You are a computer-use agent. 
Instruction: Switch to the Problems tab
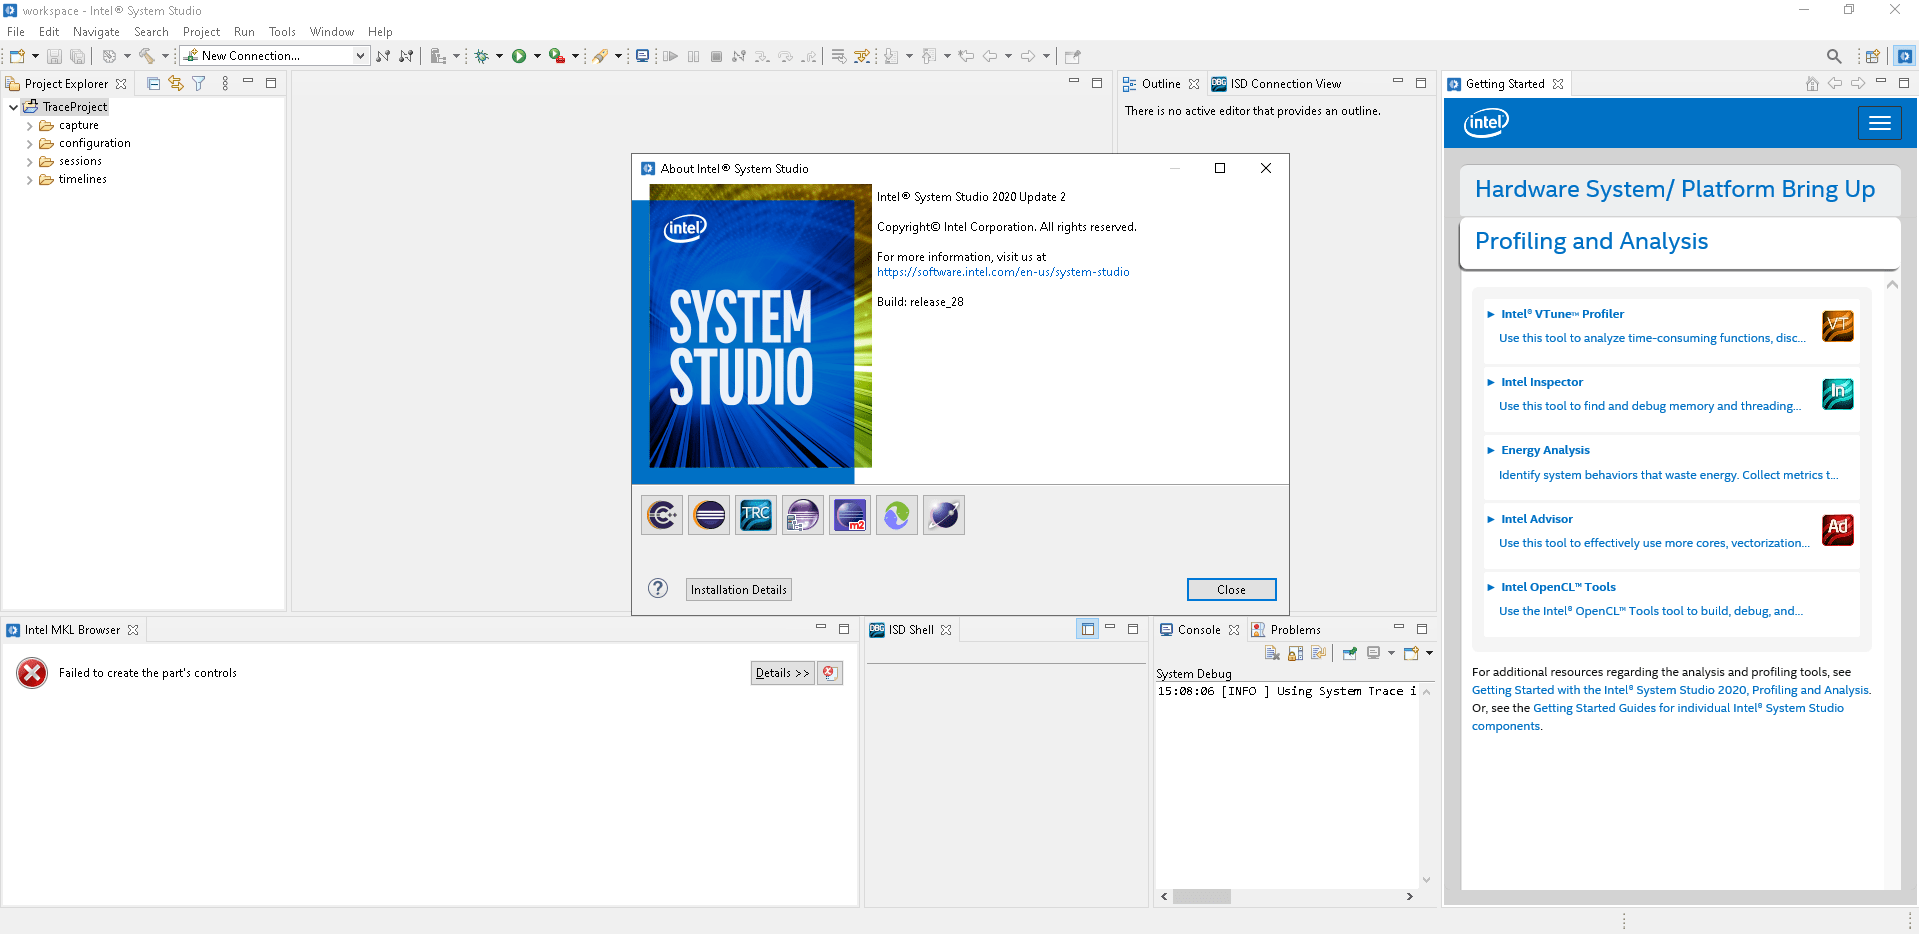(1286, 630)
